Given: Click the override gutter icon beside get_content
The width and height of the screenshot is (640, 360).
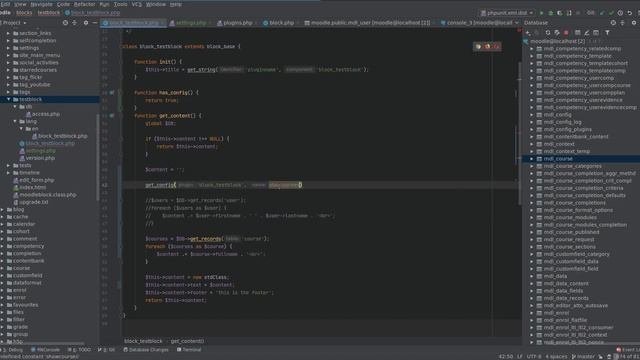Looking at the screenshot, I should [x=112, y=116].
